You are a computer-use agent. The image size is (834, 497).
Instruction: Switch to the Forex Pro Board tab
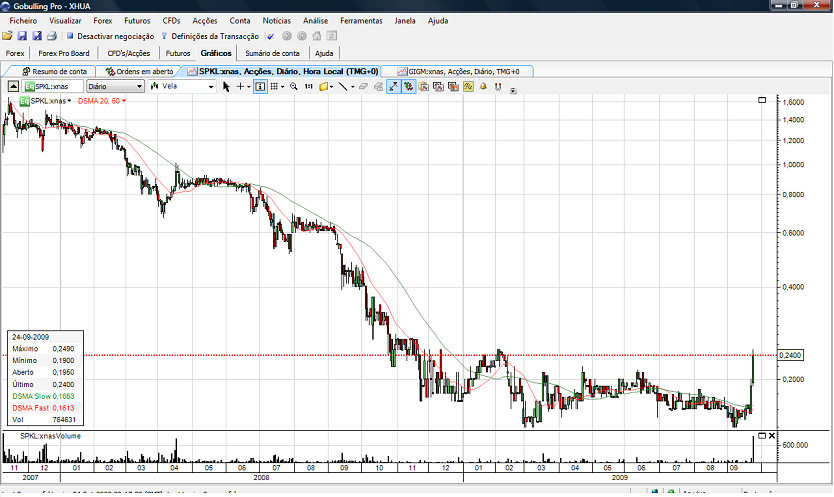(64, 53)
